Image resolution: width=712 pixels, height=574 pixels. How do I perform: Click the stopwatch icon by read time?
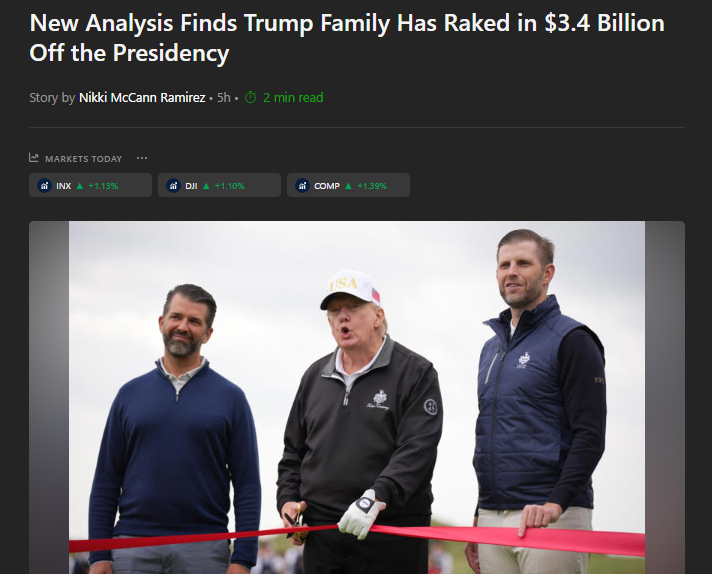tap(251, 98)
